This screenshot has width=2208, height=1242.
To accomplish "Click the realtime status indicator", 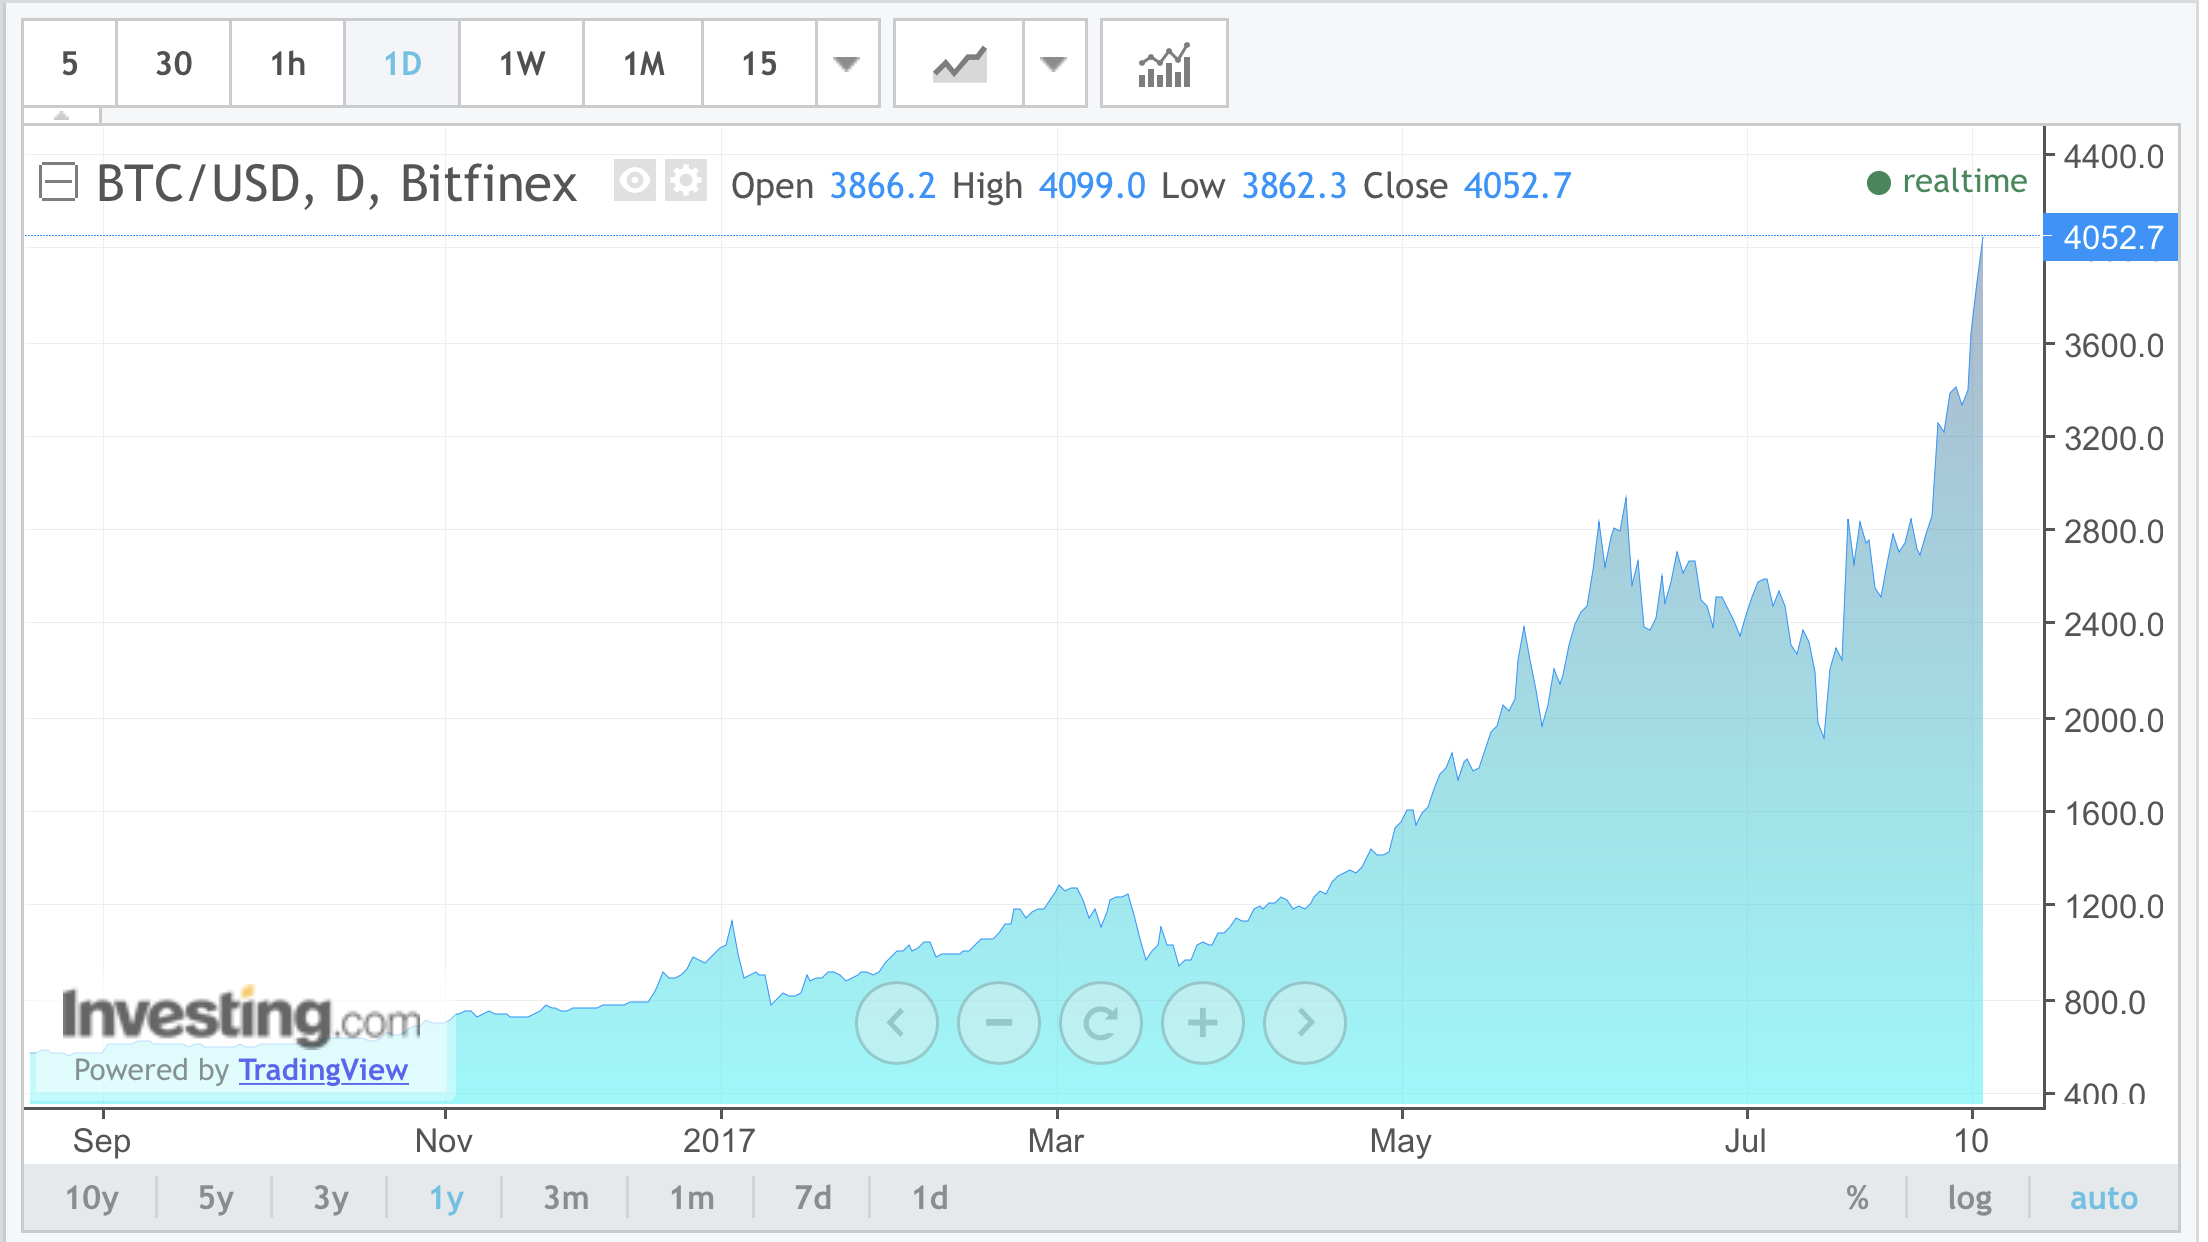I will [1947, 181].
